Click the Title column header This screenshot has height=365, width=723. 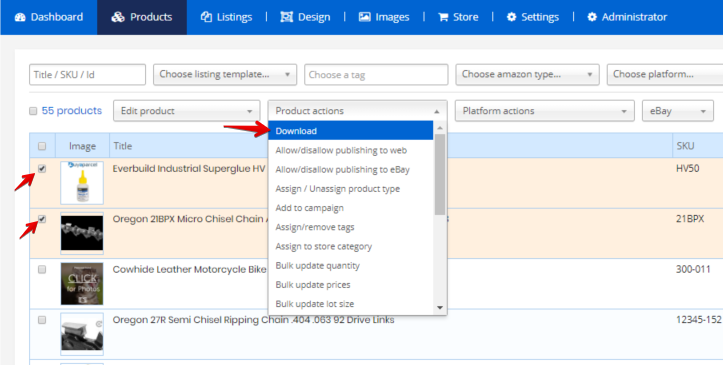[x=123, y=146]
